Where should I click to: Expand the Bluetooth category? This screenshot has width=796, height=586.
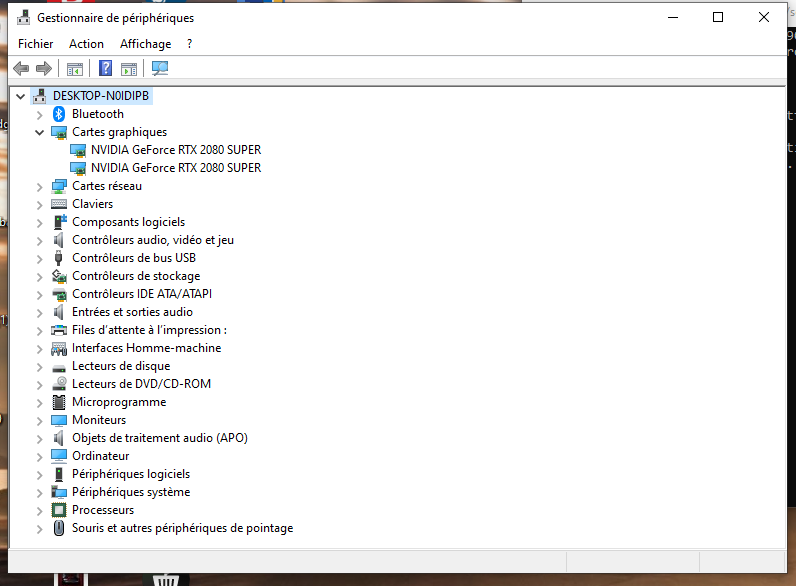point(40,115)
